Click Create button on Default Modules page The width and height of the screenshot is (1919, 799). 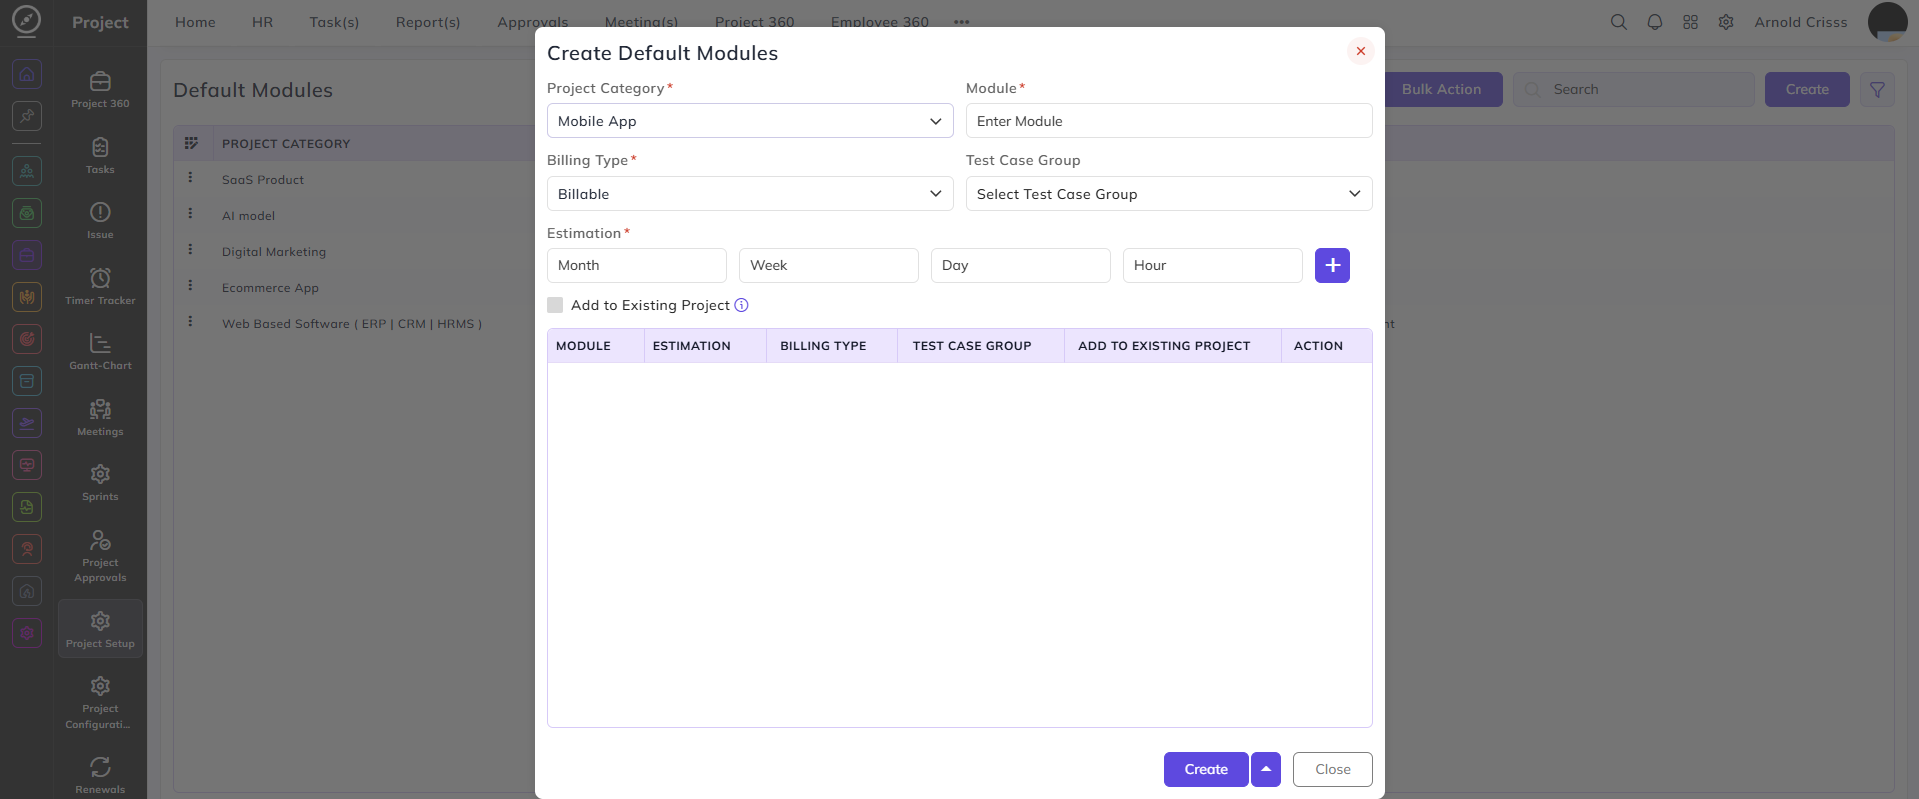pyautogui.click(x=1807, y=89)
